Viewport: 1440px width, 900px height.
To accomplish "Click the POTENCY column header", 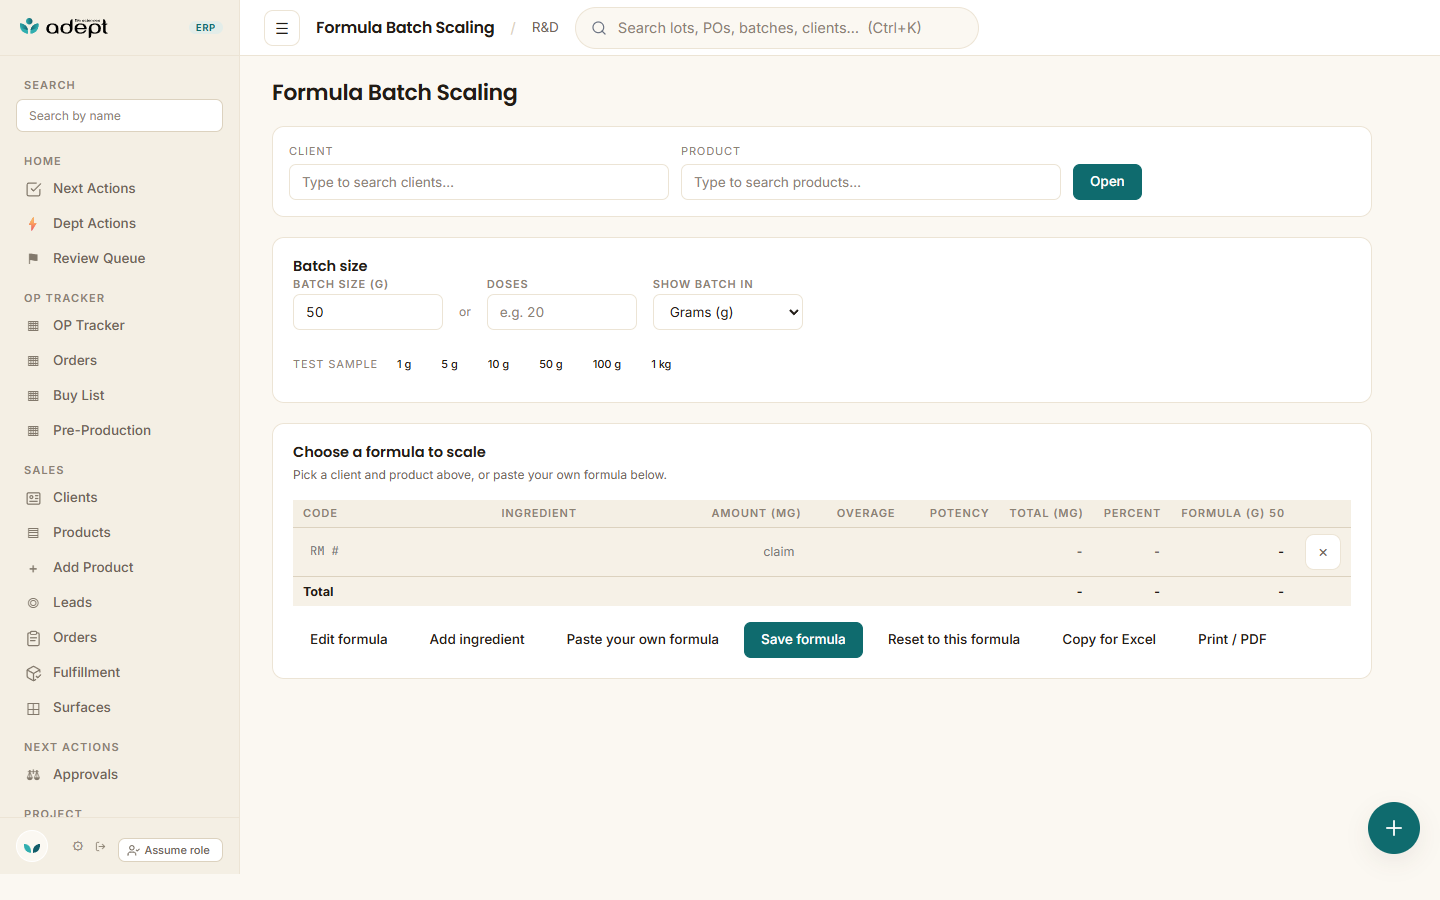I will point(959,514).
